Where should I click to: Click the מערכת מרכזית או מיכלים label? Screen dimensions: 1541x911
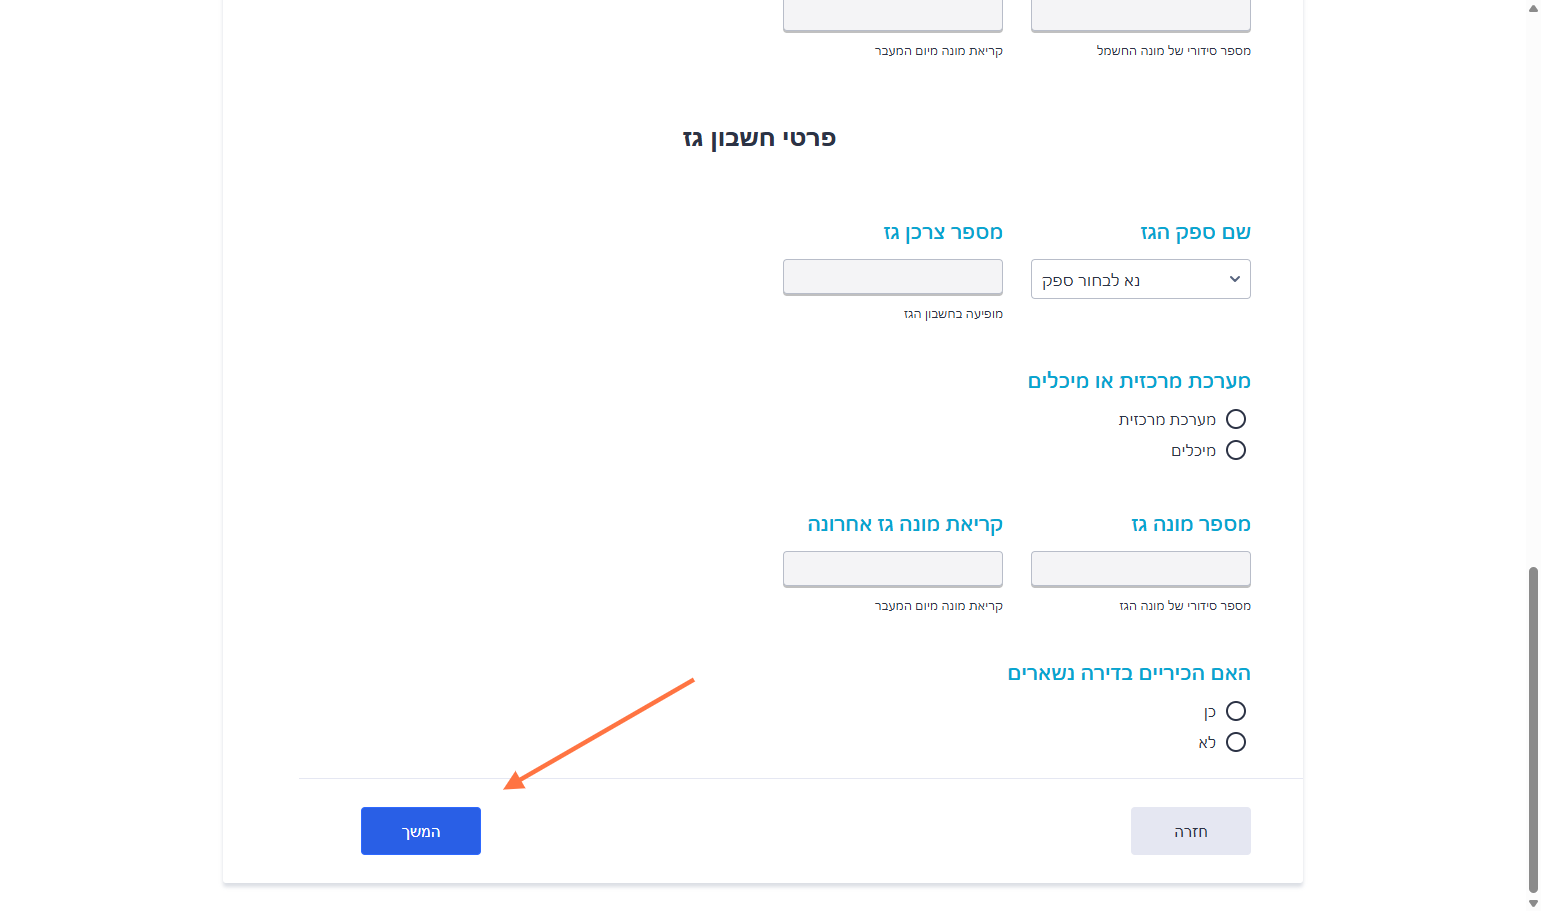[x=1139, y=381]
